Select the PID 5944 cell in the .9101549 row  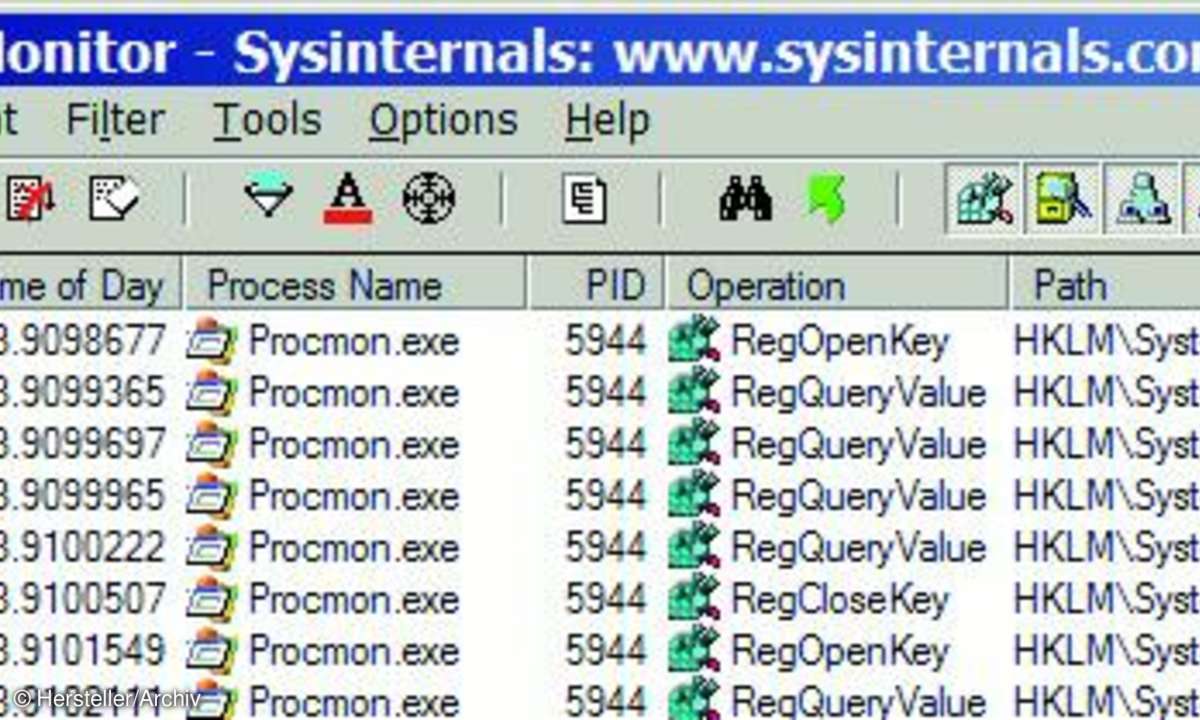(606, 651)
